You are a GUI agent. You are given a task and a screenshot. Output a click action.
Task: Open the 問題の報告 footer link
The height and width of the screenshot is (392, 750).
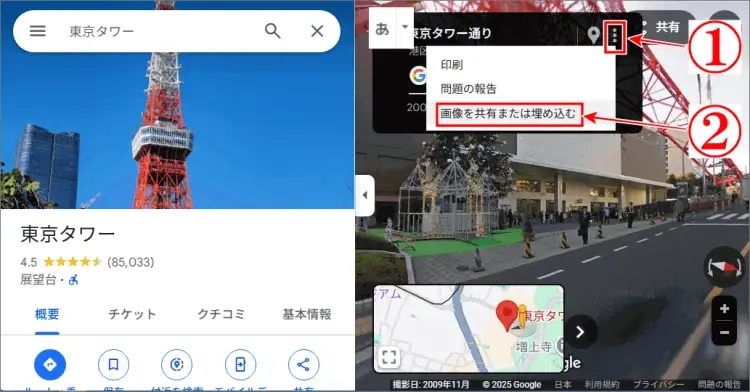click(x=719, y=384)
